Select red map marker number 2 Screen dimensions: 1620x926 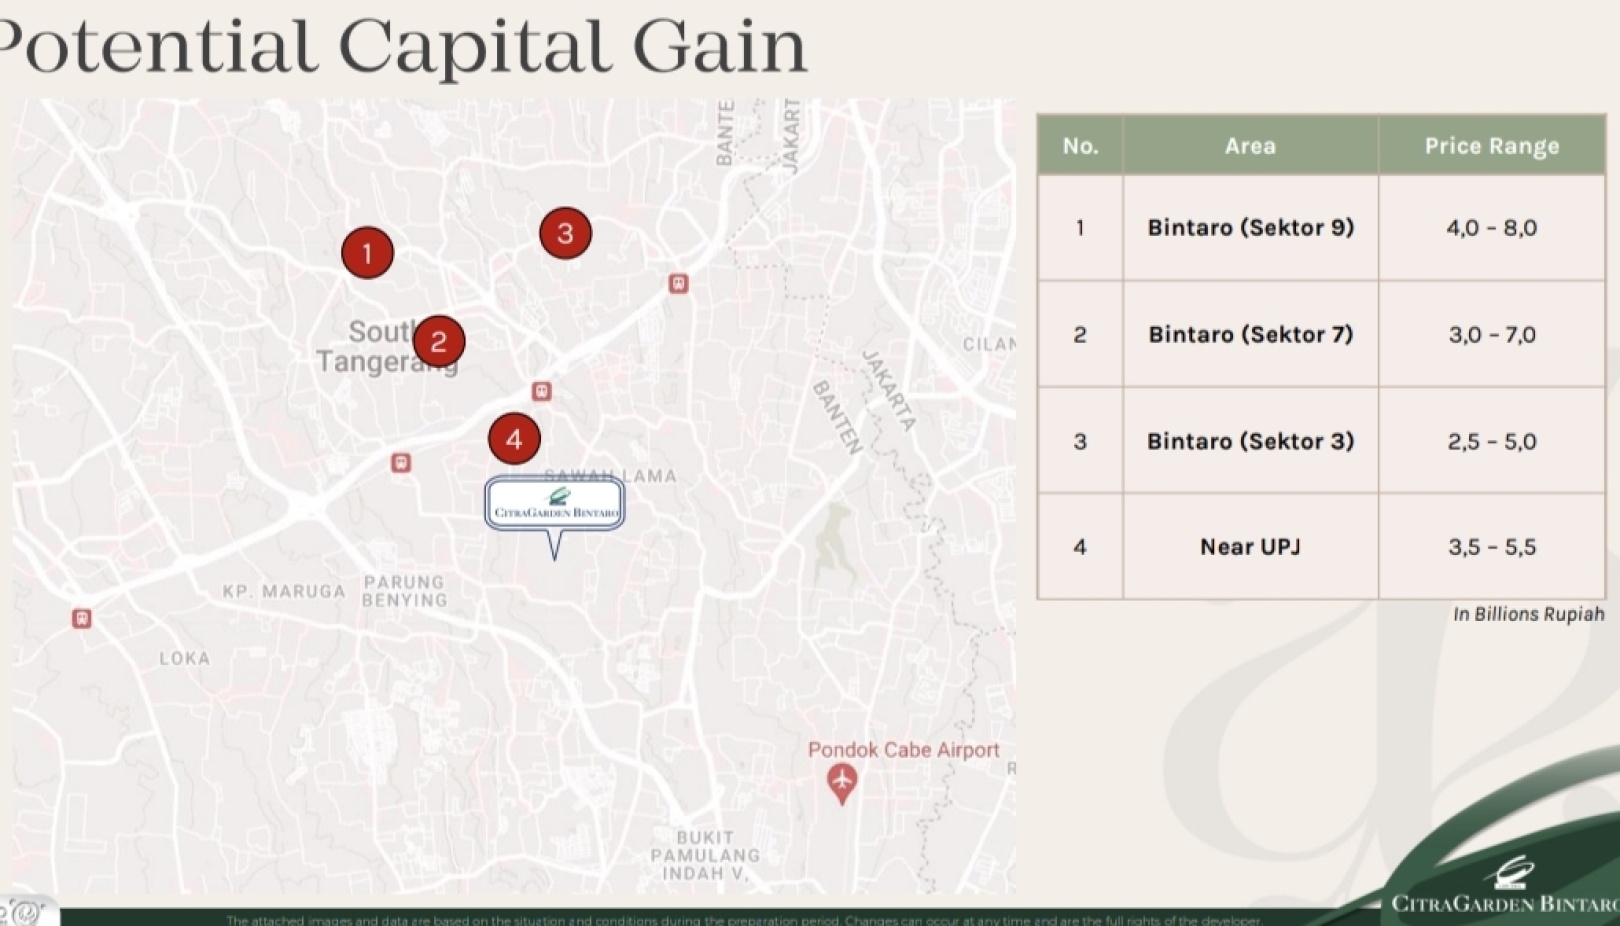pyautogui.click(x=438, y=342)
